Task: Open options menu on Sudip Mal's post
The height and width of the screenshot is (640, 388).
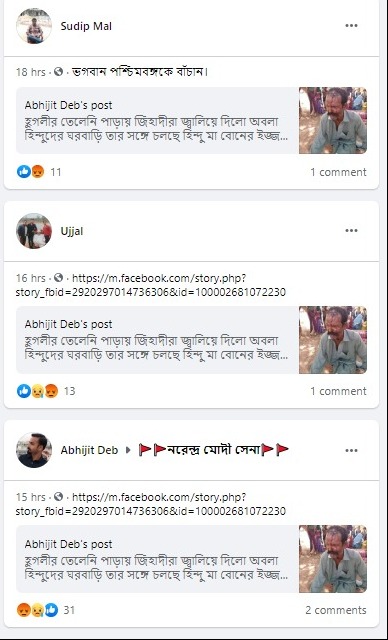Action: click(351, 26)
